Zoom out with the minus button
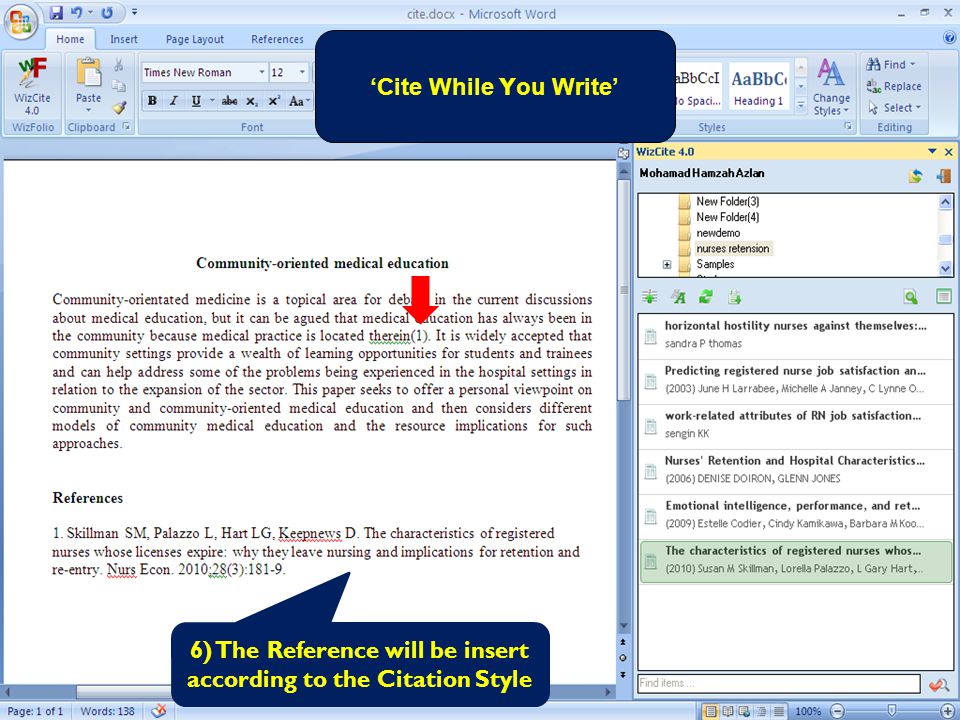 [838, 711]
